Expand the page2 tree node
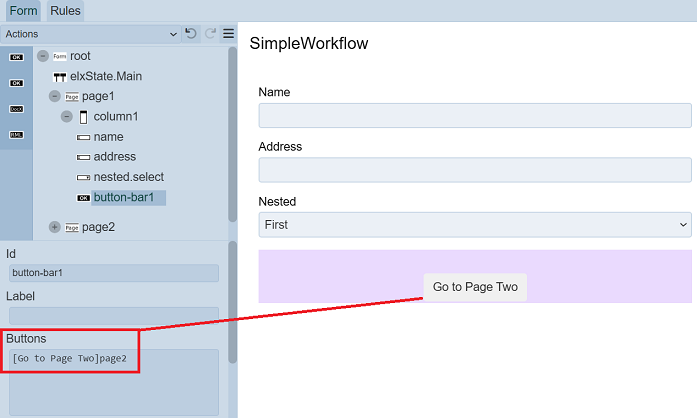Image resolution: width=697 pixels, height=418 pixels. 55,227
